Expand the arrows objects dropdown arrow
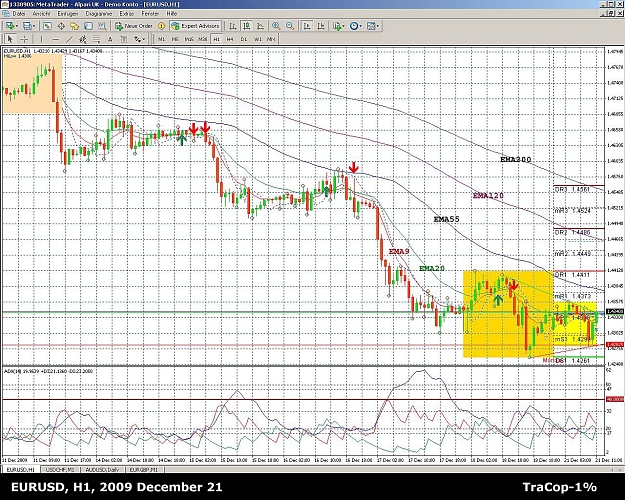 click(x=143, y=39)
